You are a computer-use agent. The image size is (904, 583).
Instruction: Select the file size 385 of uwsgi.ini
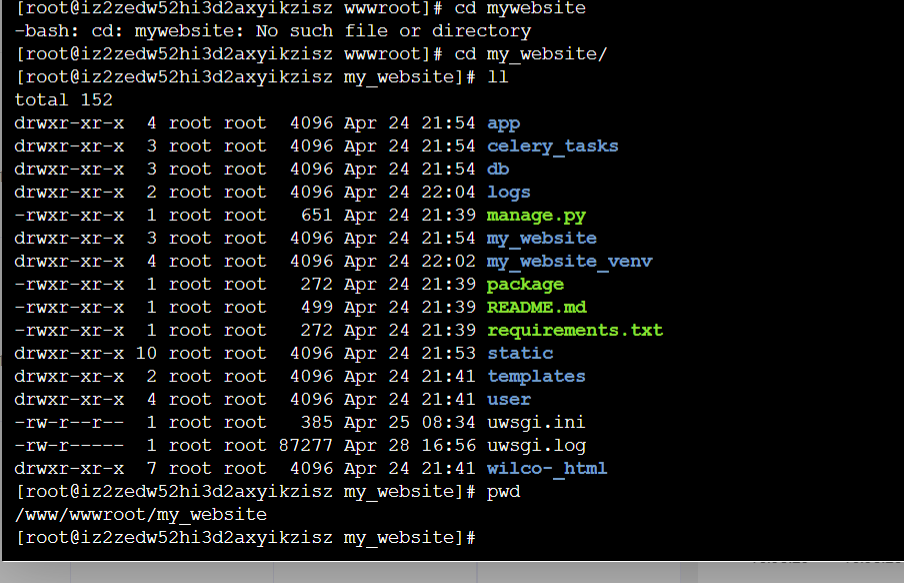click(317, 423)
